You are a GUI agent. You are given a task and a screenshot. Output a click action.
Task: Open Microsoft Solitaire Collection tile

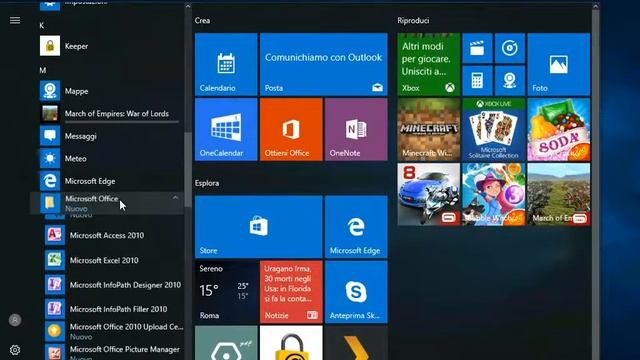pos(494,129)
